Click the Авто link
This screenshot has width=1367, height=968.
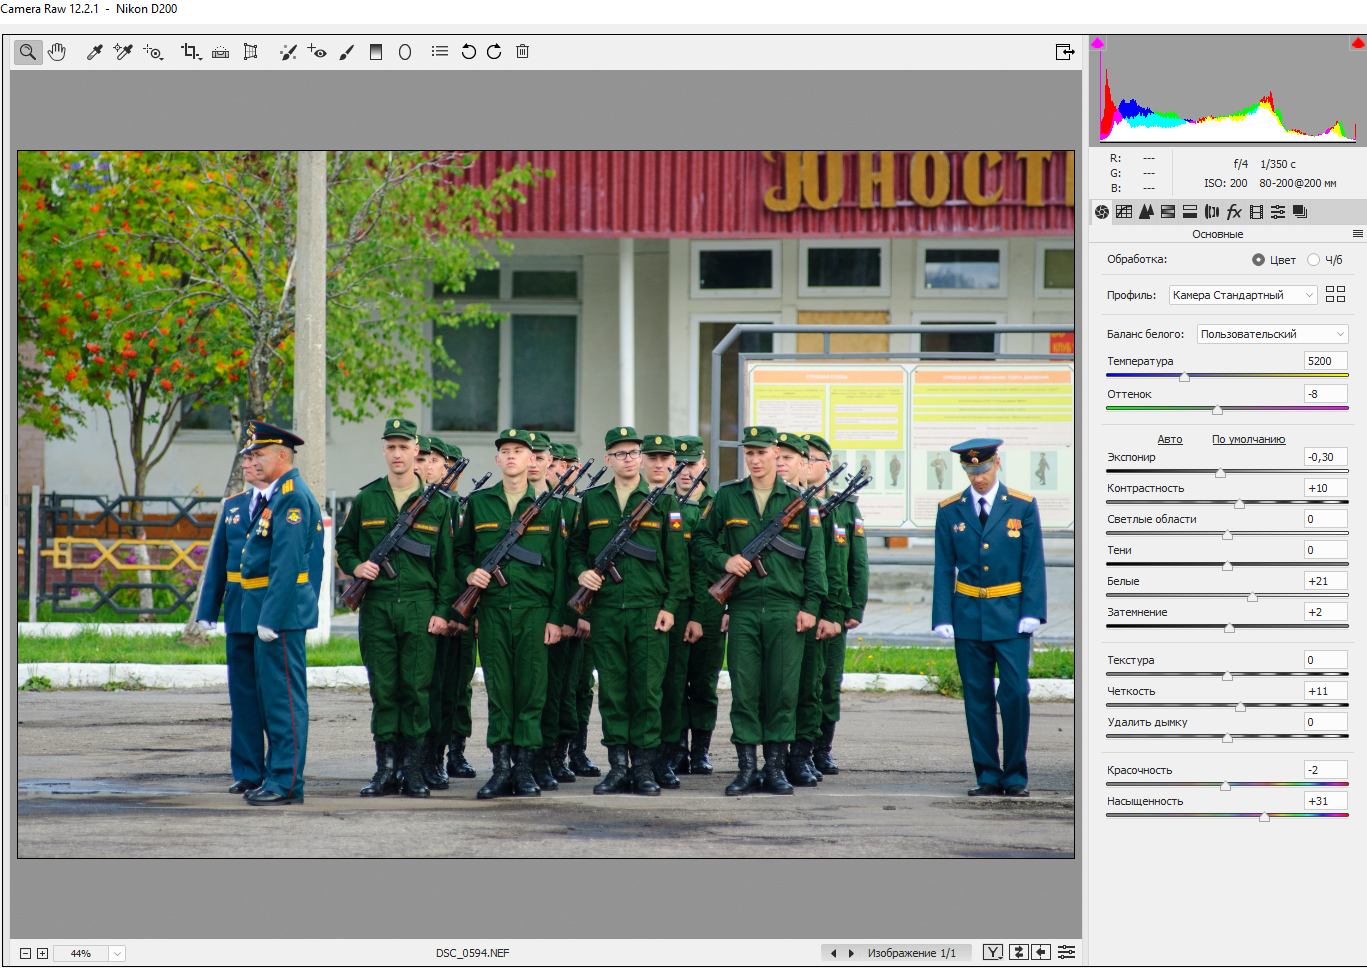coord(1169,440)
